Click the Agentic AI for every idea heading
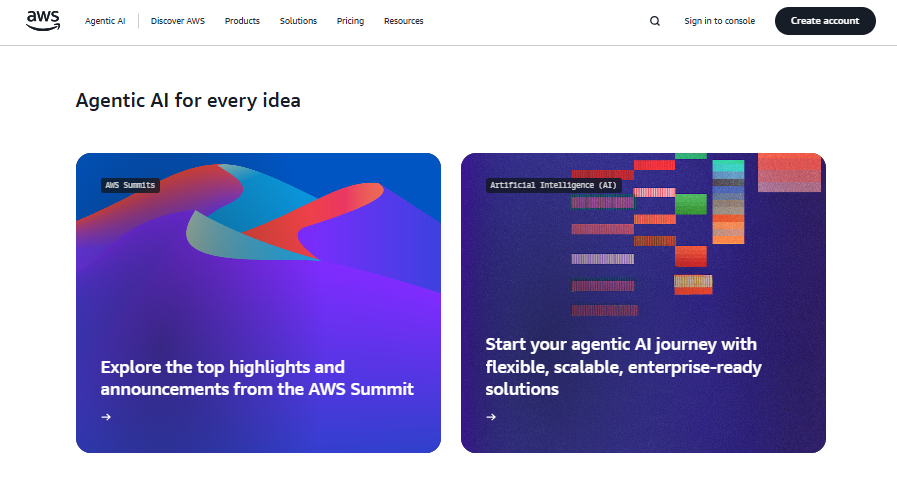This screenshot has width=897, height=502. [188, 101]
